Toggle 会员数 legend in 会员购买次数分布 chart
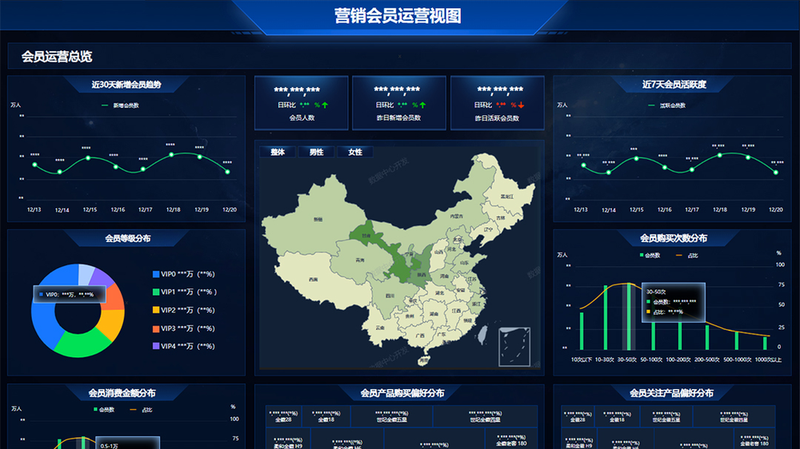The width and height of the screenshot is (800, 449). [x=650, y=255]
